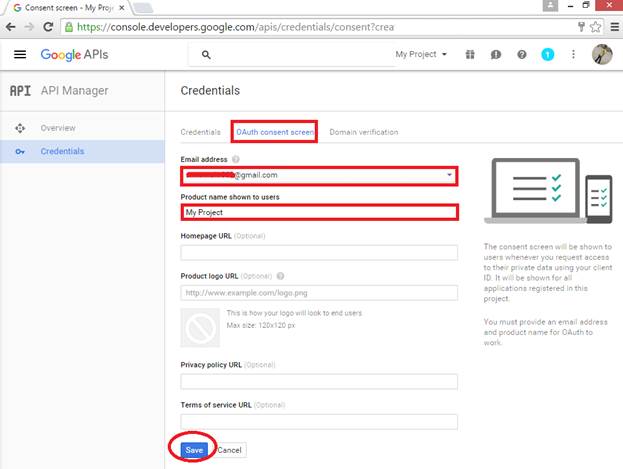Select the Consent screen browser tab

[68, 8]
